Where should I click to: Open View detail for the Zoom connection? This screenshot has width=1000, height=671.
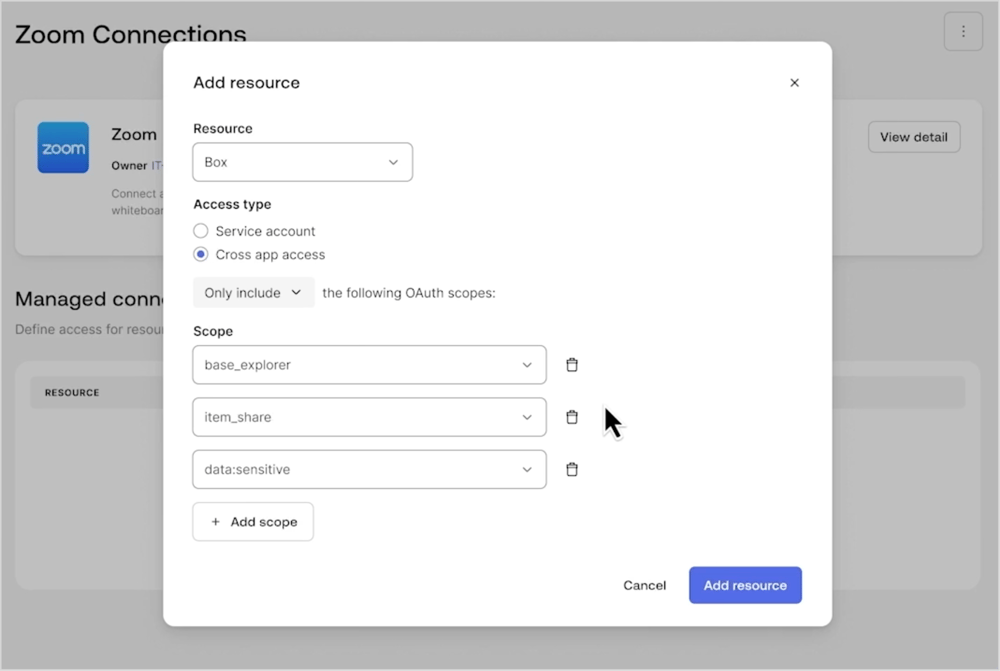(x=913, y=137)
